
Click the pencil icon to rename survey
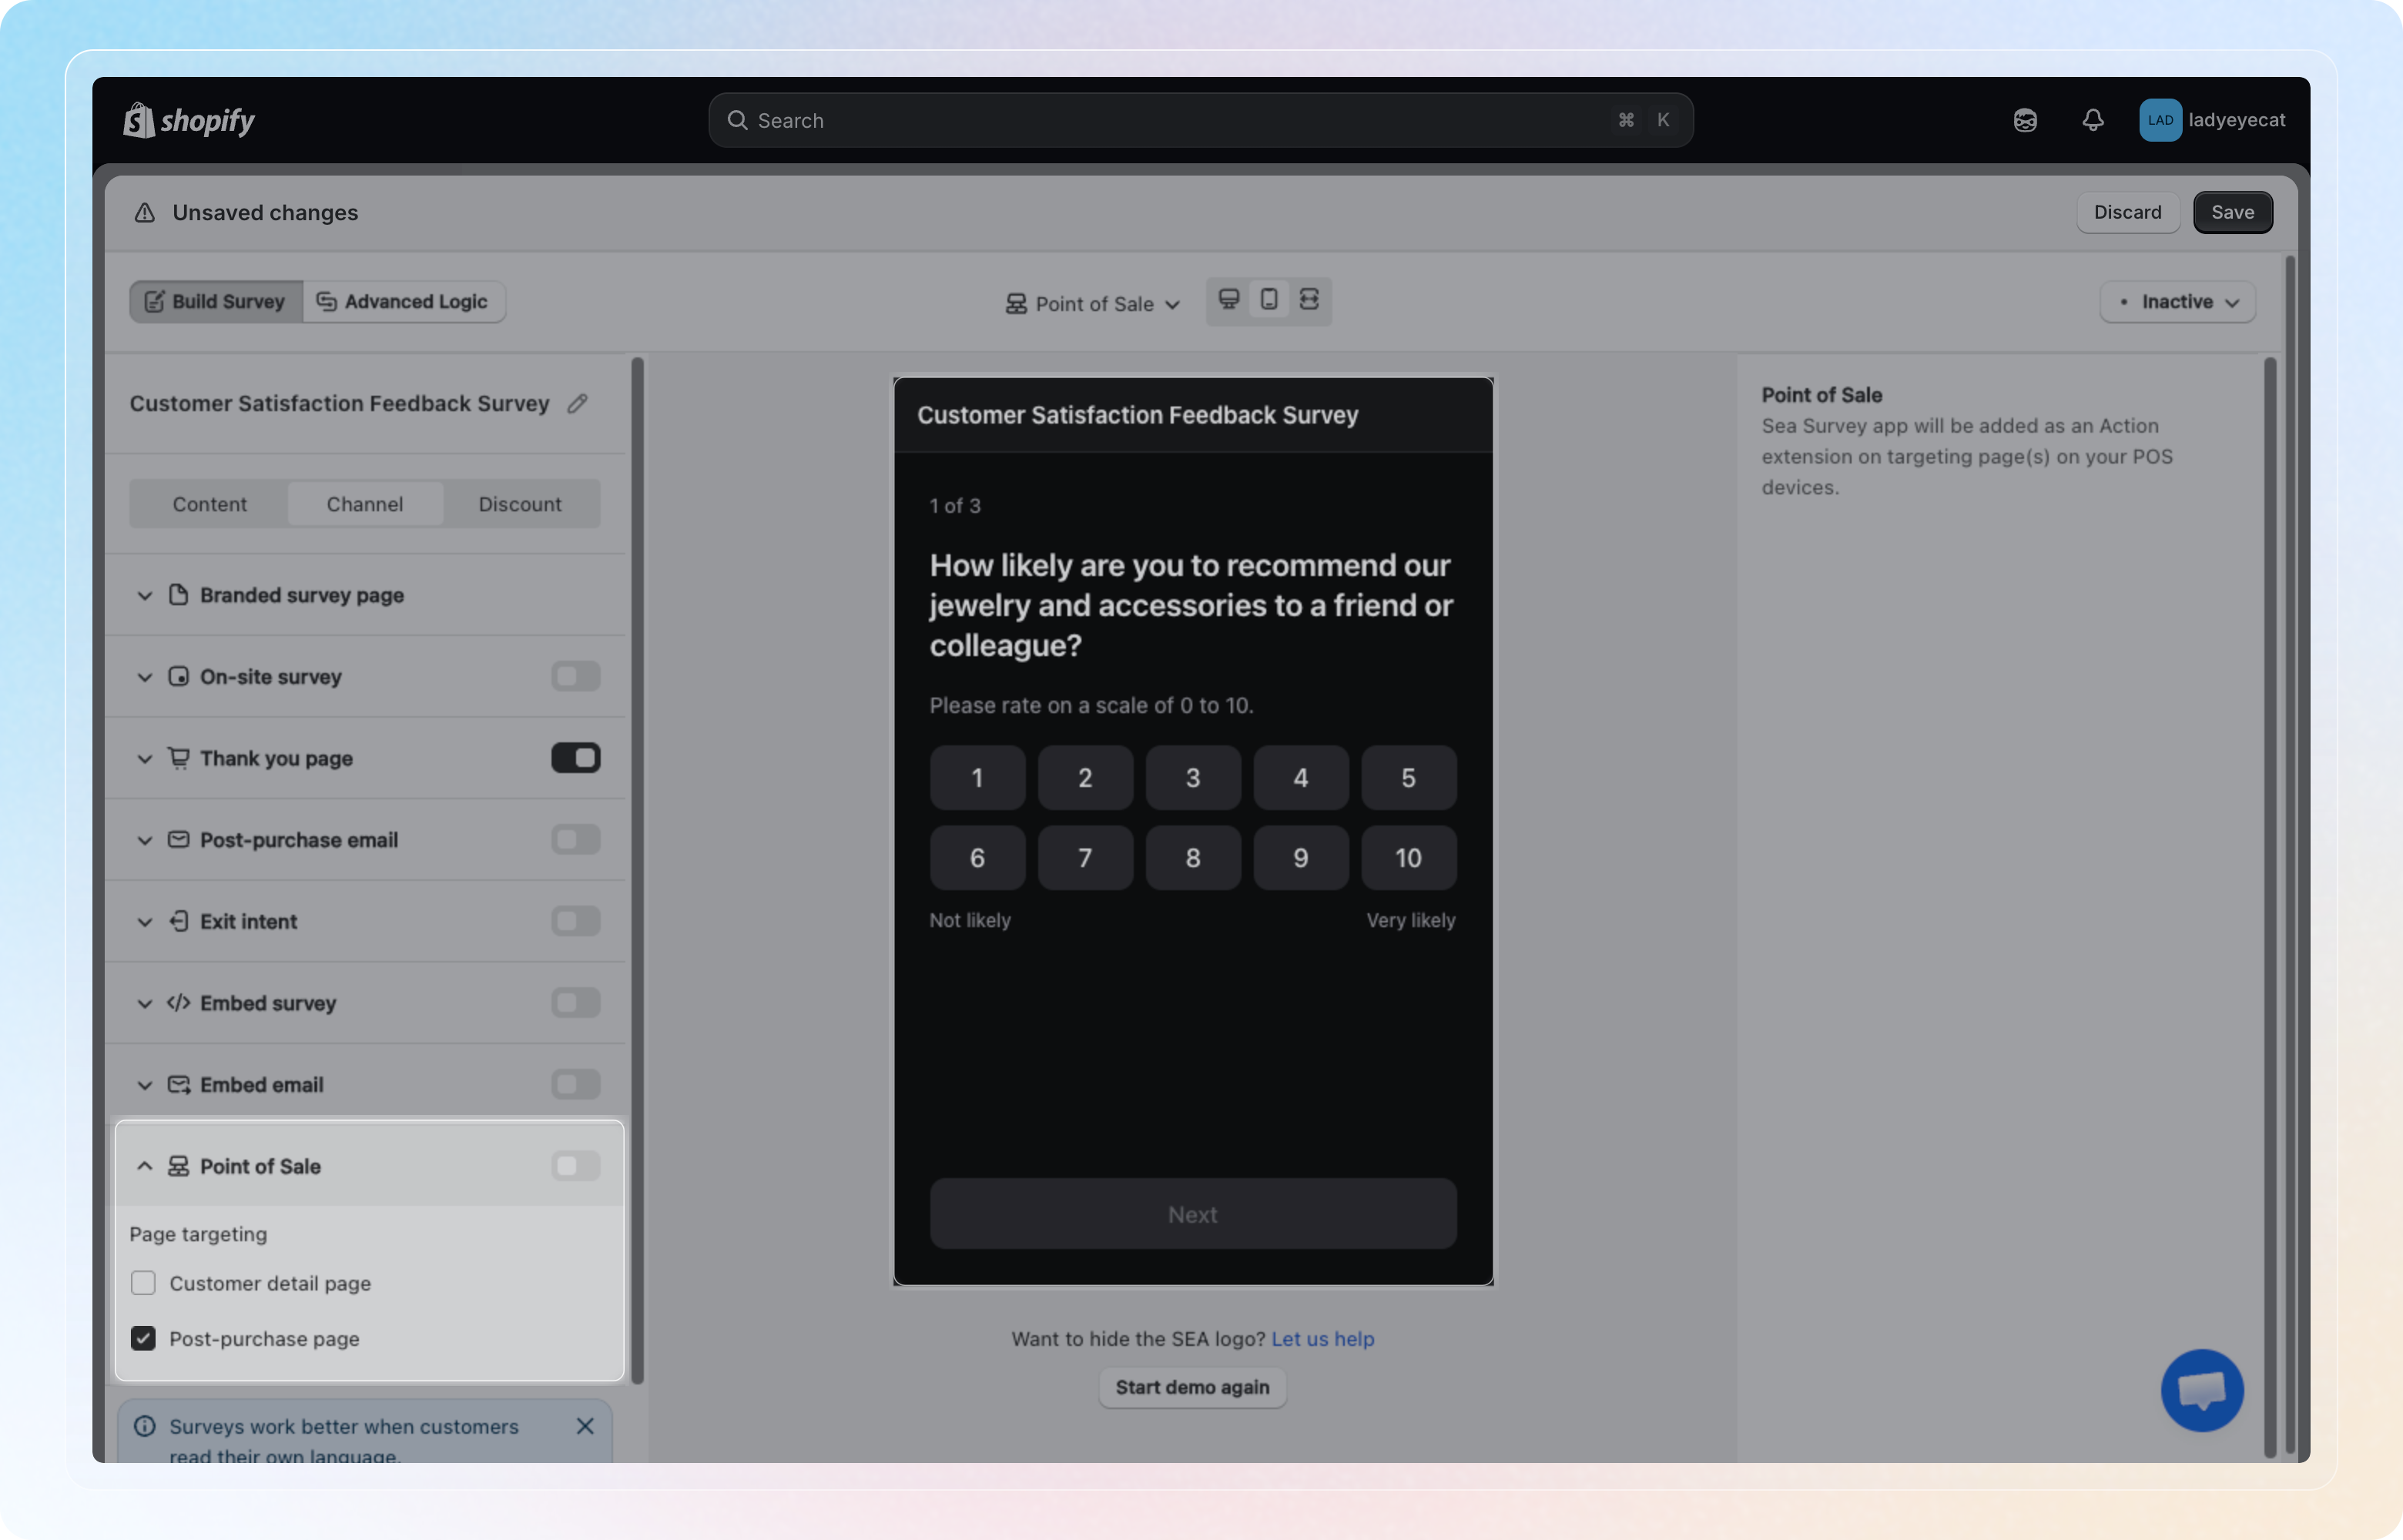point(577,403)
